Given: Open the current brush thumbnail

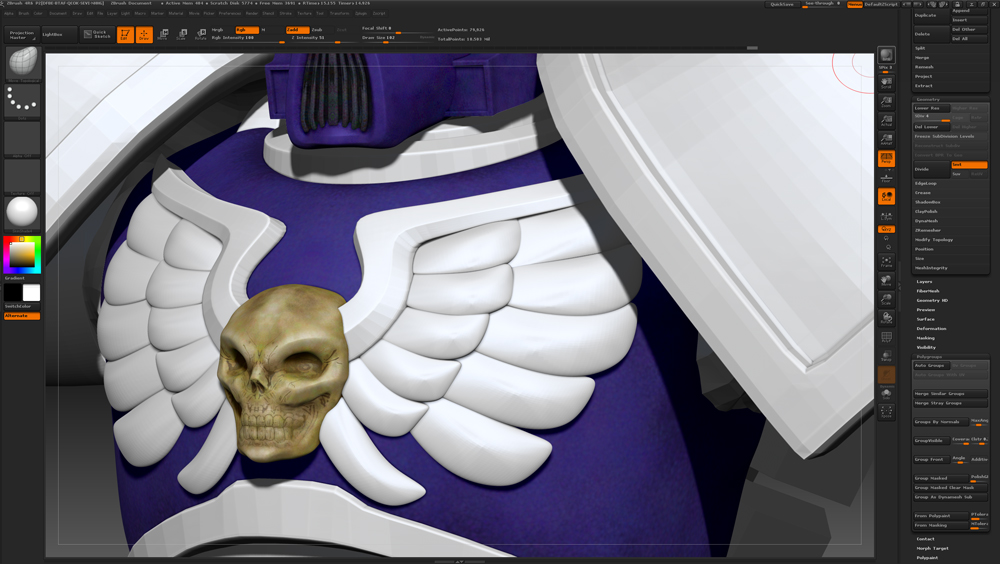Looking at the screenshot, I should pos(22,64).
